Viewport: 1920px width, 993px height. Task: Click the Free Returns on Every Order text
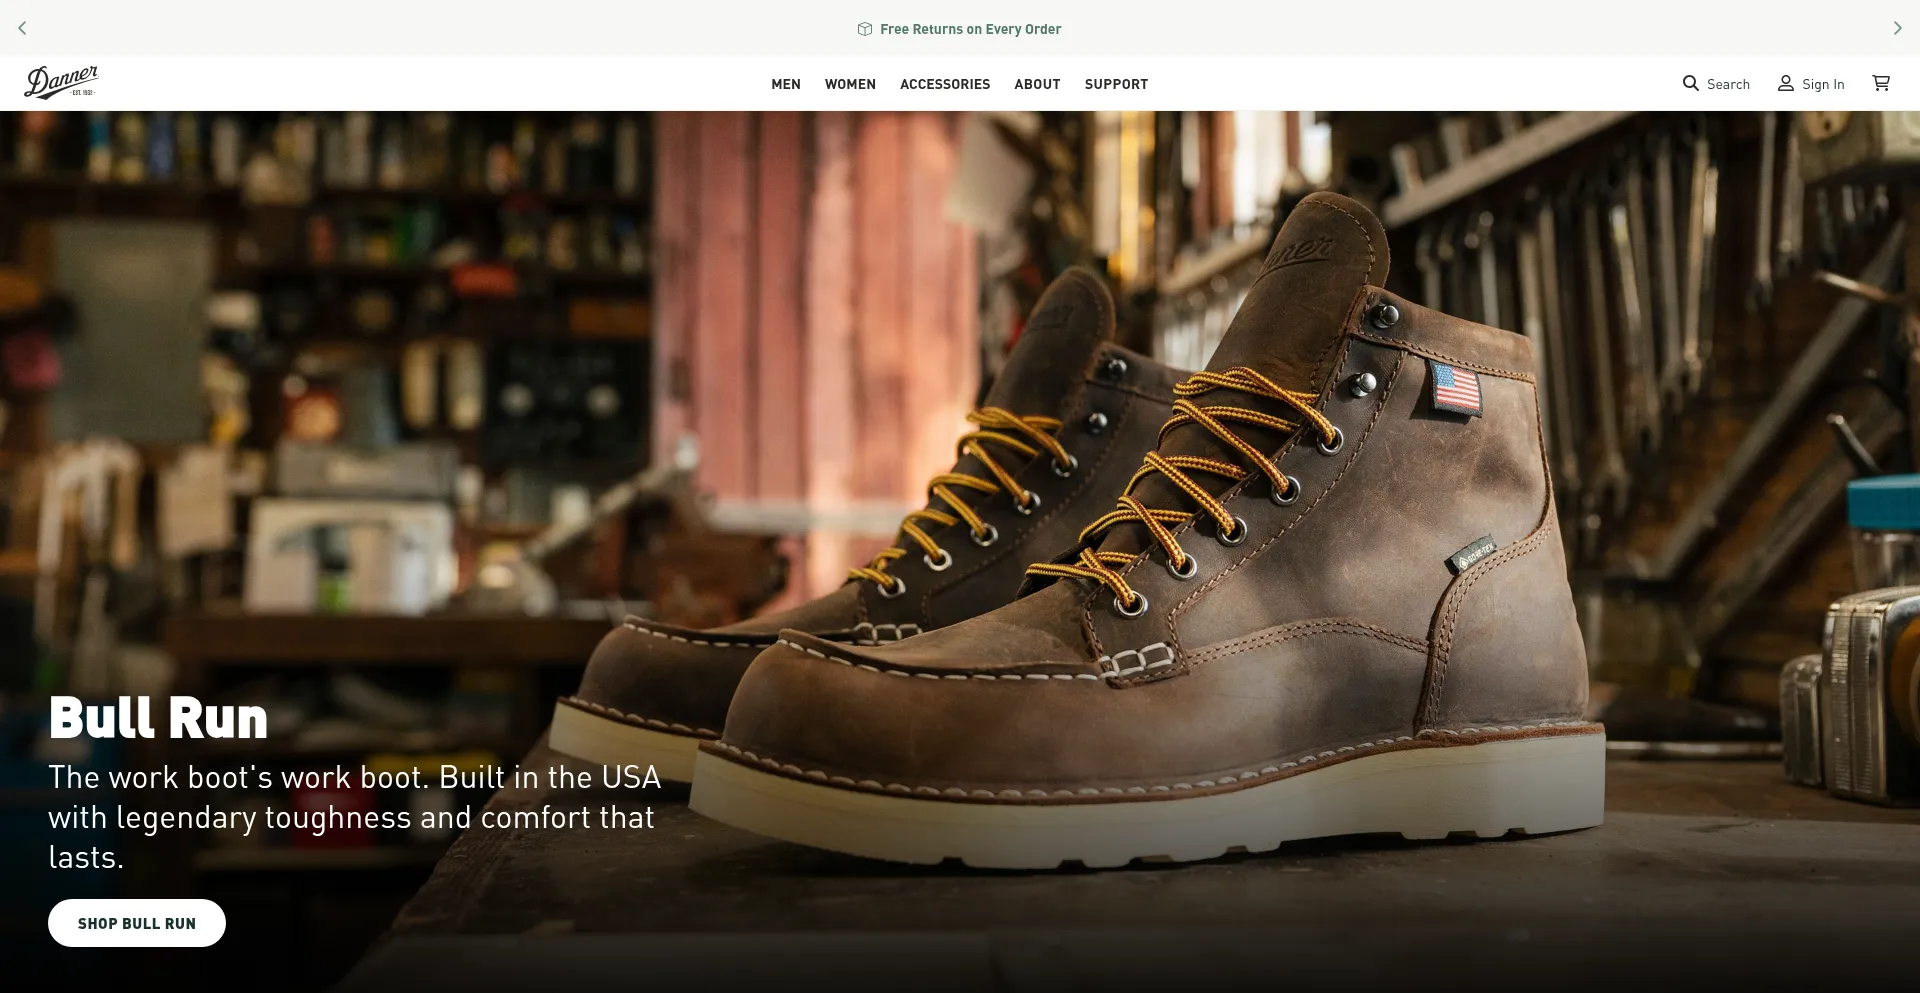coord(970,29)
